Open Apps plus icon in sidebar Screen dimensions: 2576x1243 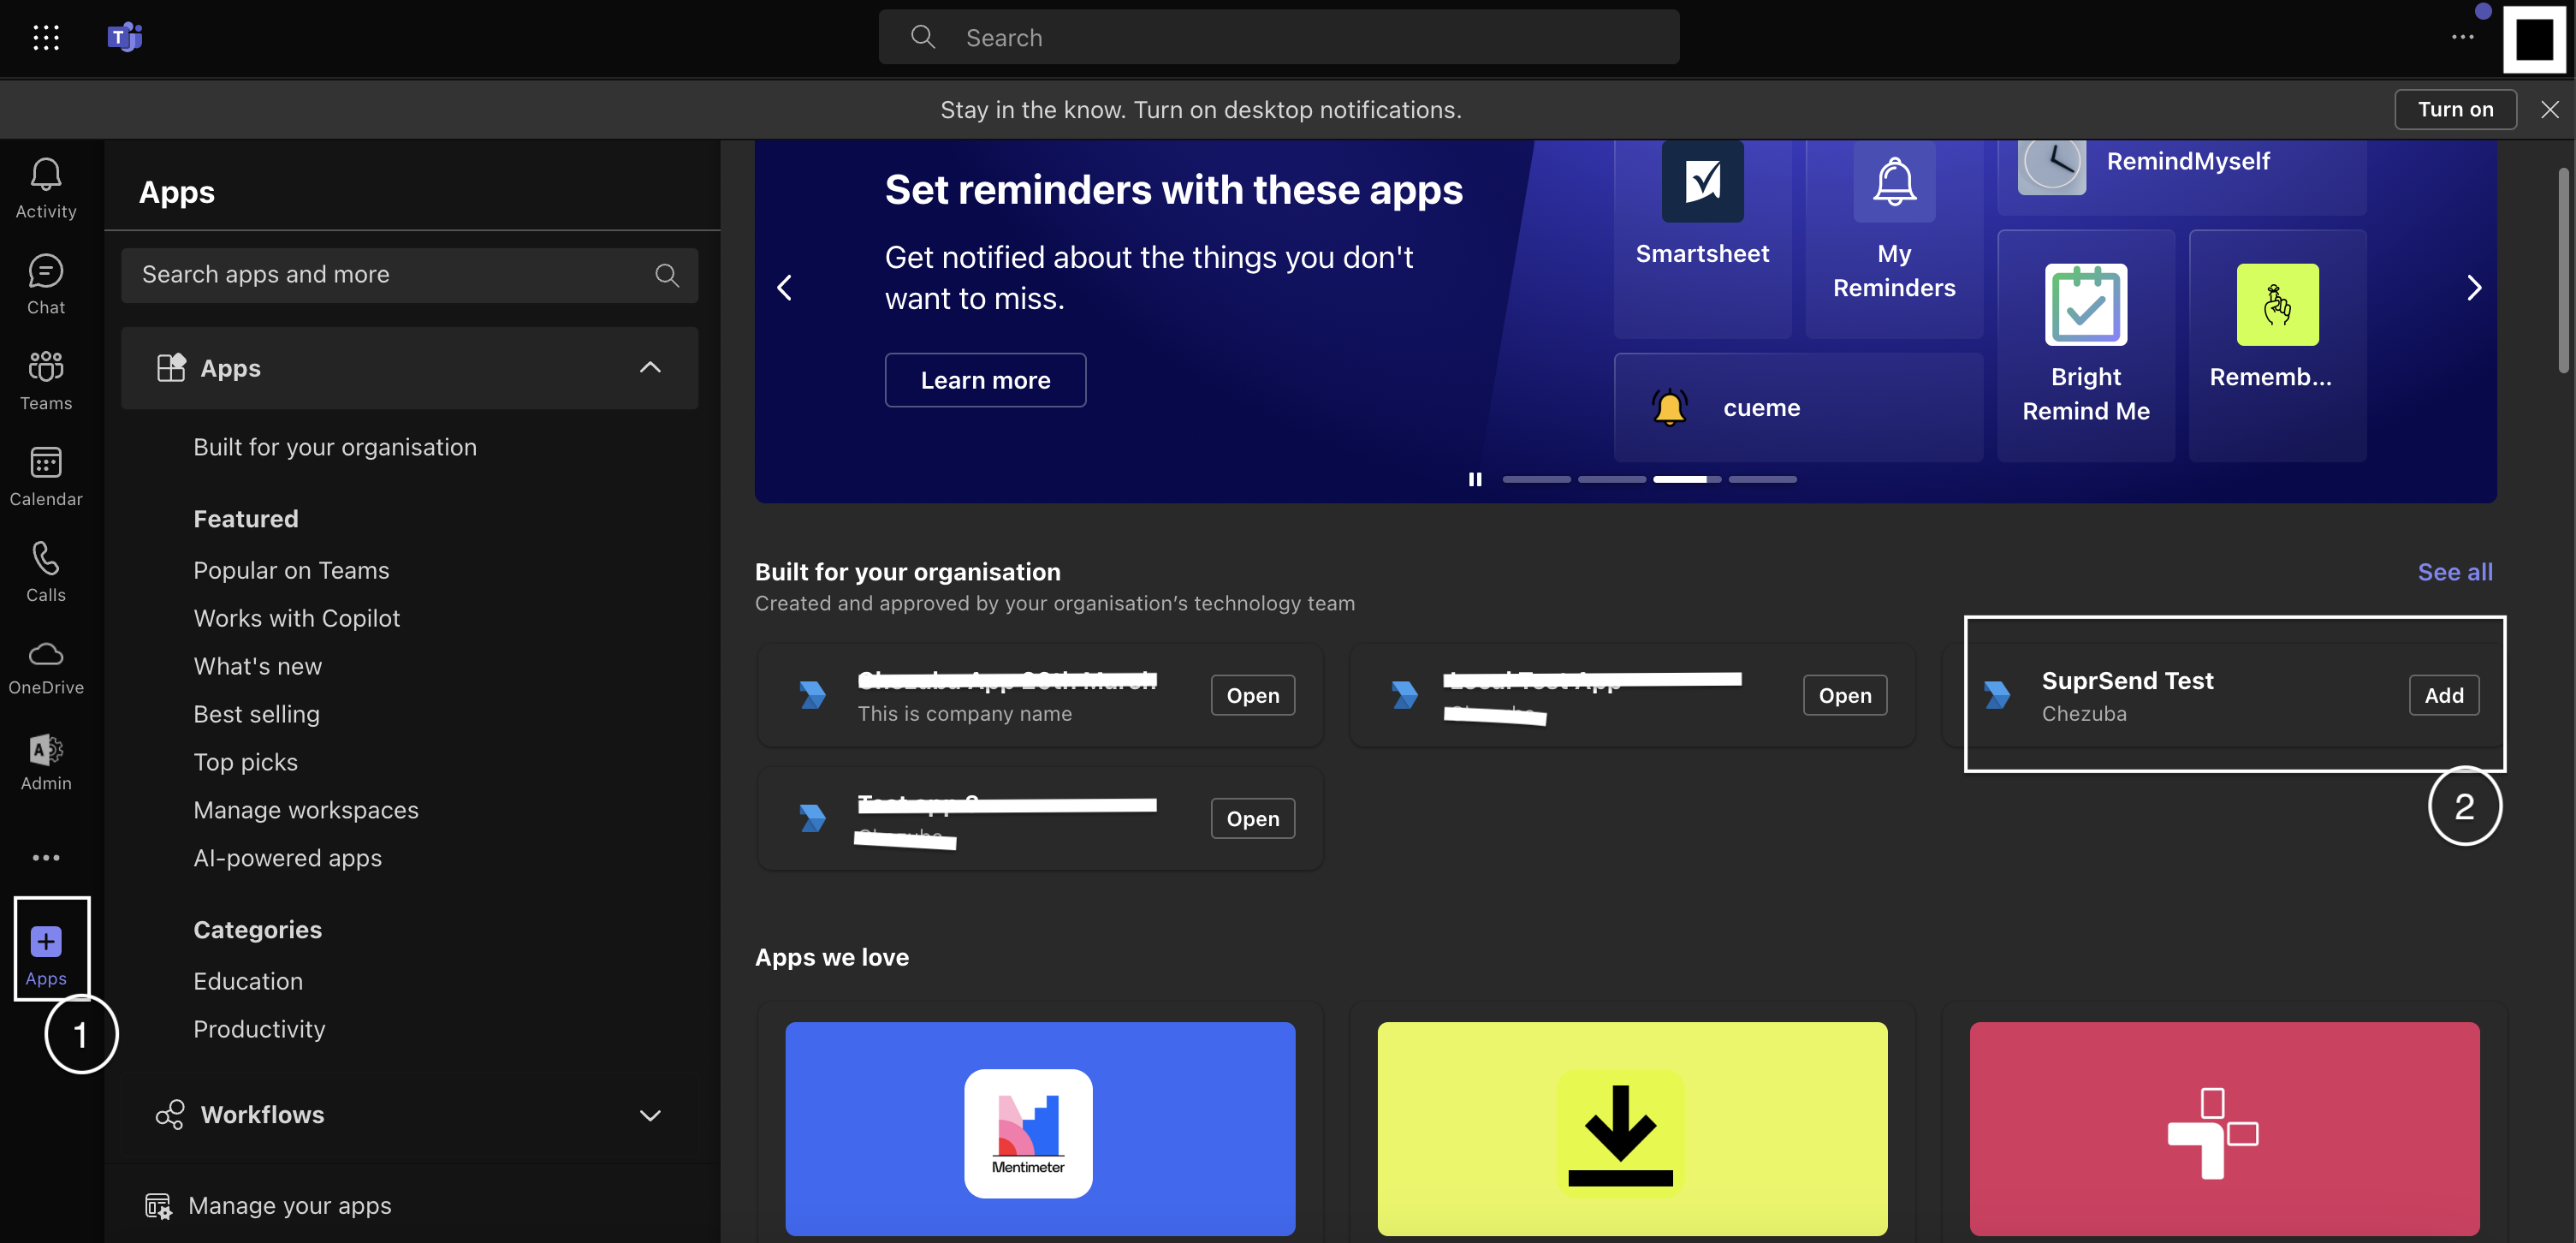pos(46,941)
